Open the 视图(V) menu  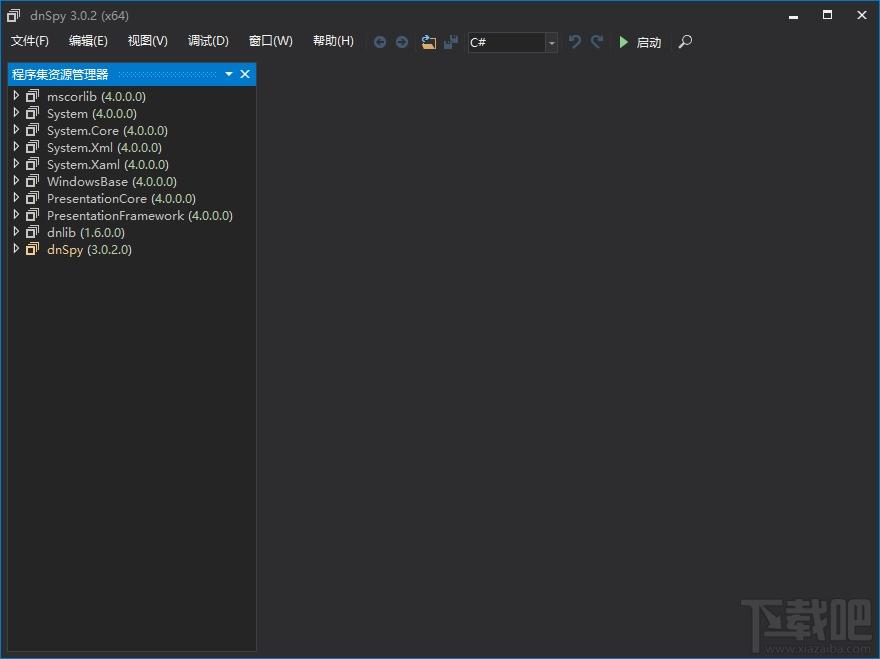pos(148,41)
